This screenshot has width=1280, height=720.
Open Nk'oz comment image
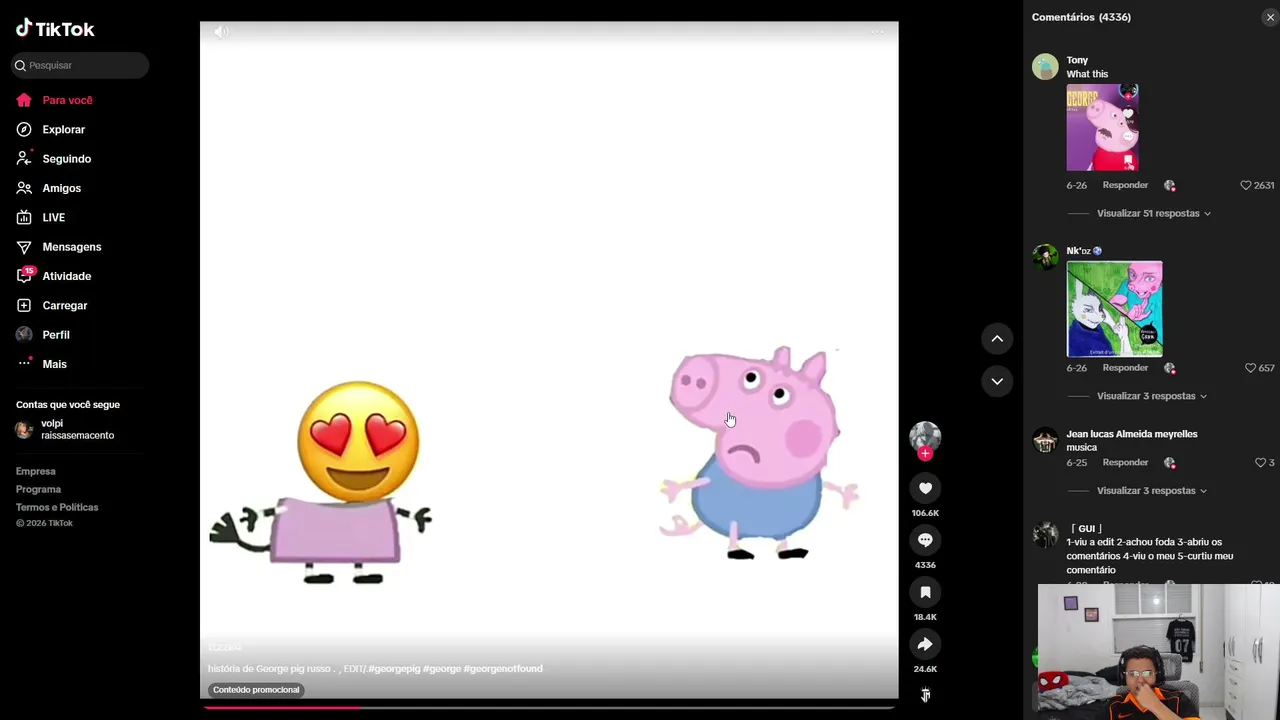coord(1114,309)
